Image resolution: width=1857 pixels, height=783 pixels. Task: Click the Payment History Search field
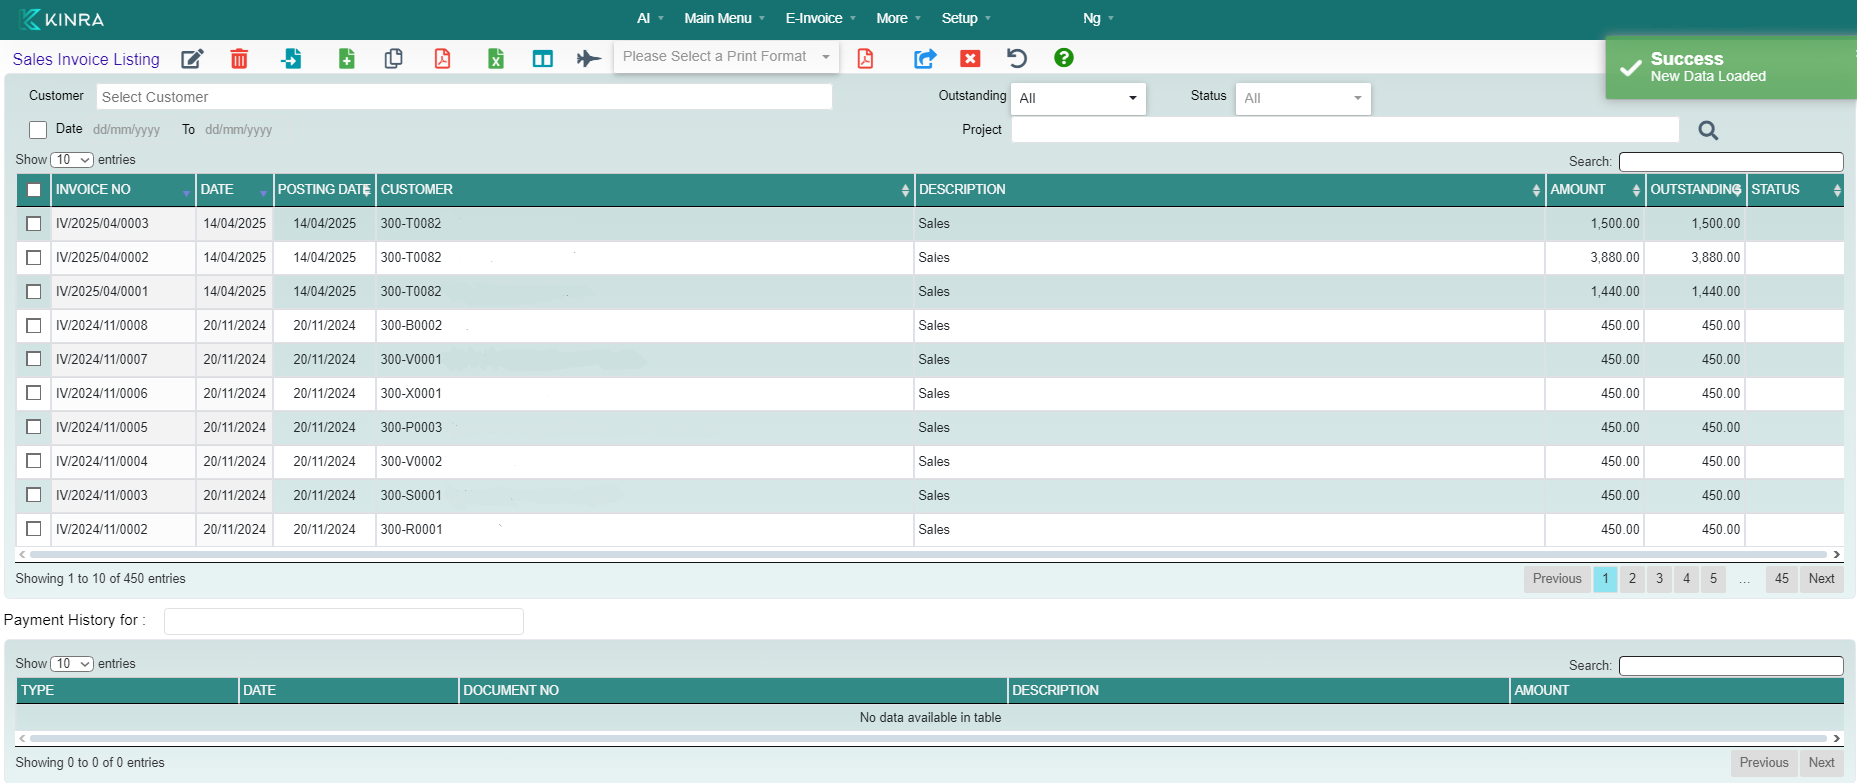[x=1731, y=666]
